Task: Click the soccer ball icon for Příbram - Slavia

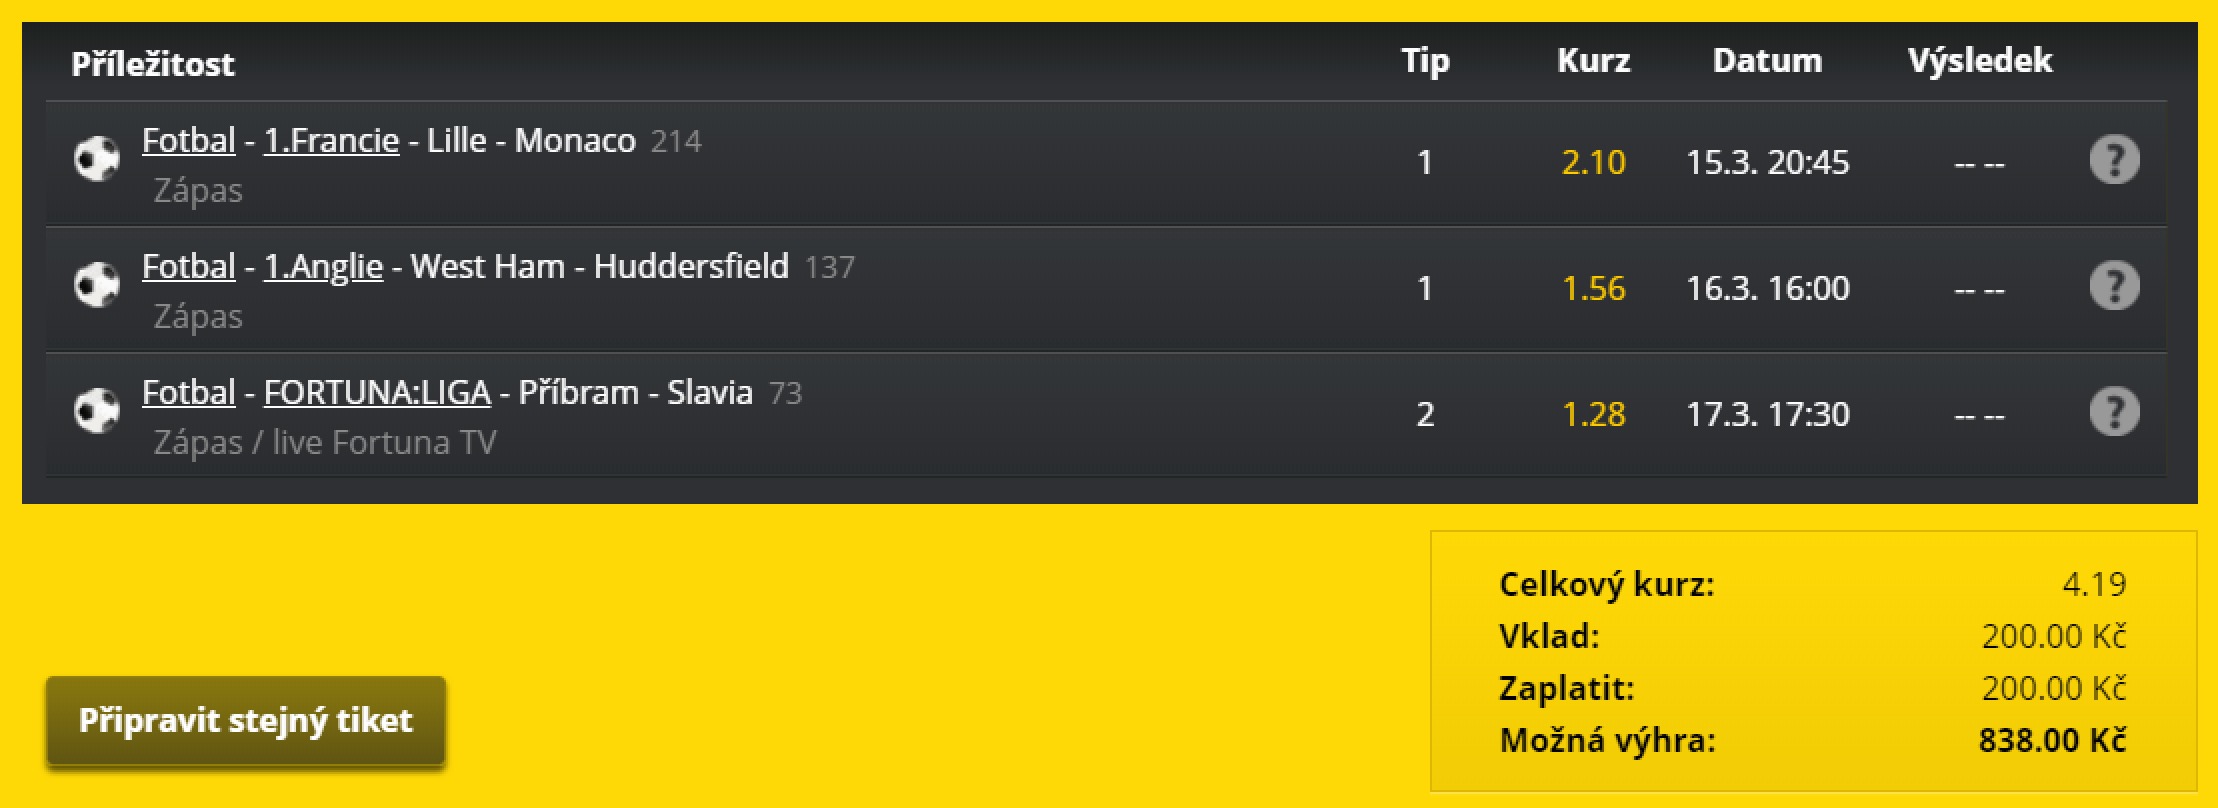Action: click(97, 412)
